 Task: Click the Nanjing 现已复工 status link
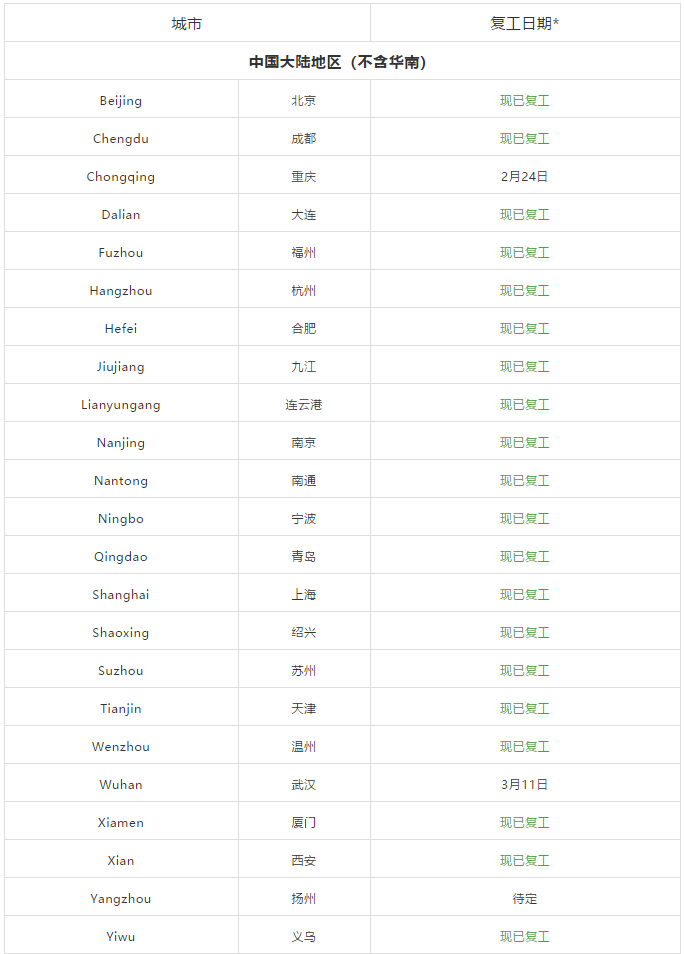525,443
